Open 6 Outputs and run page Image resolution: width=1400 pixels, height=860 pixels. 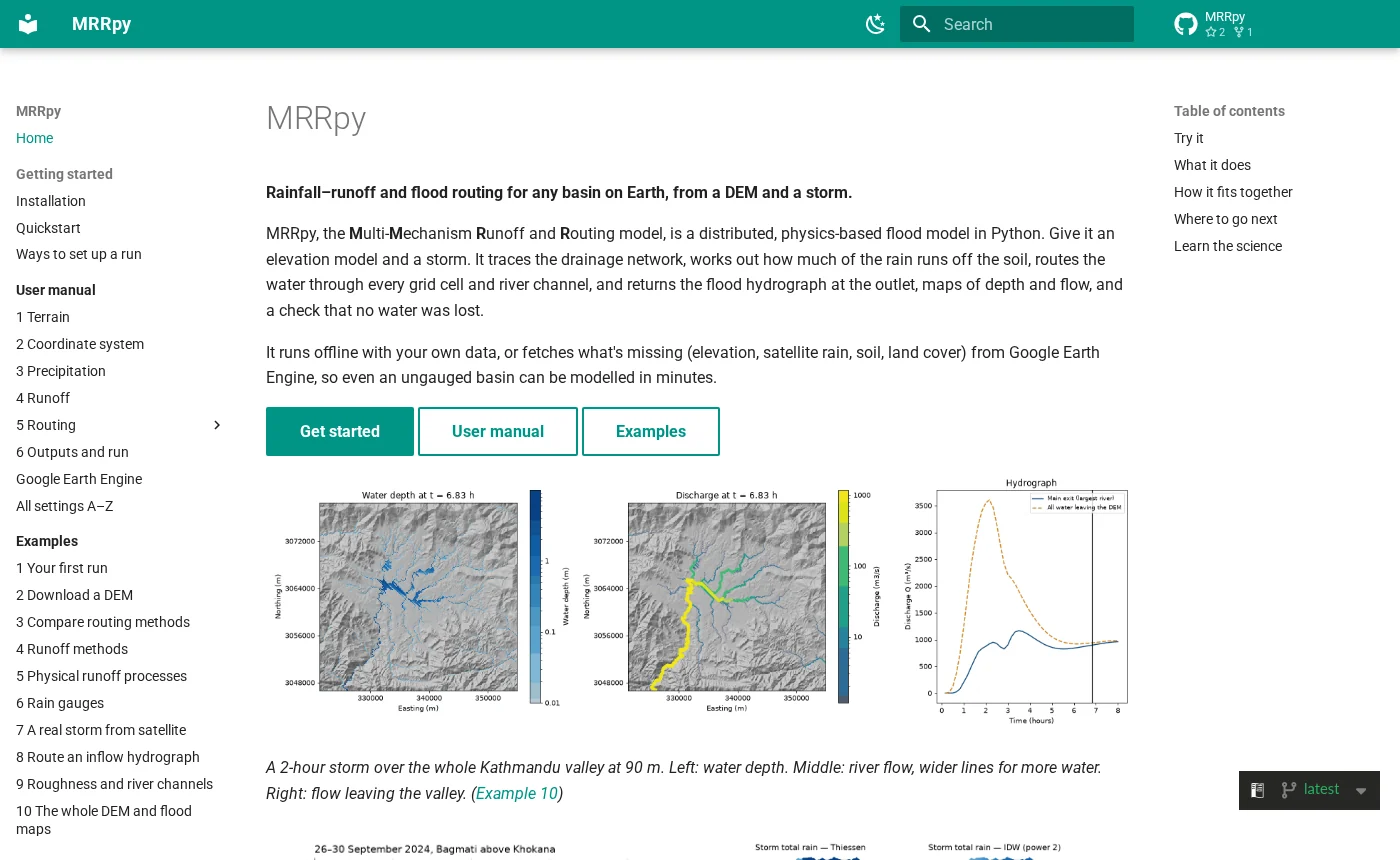coord(72,452)
